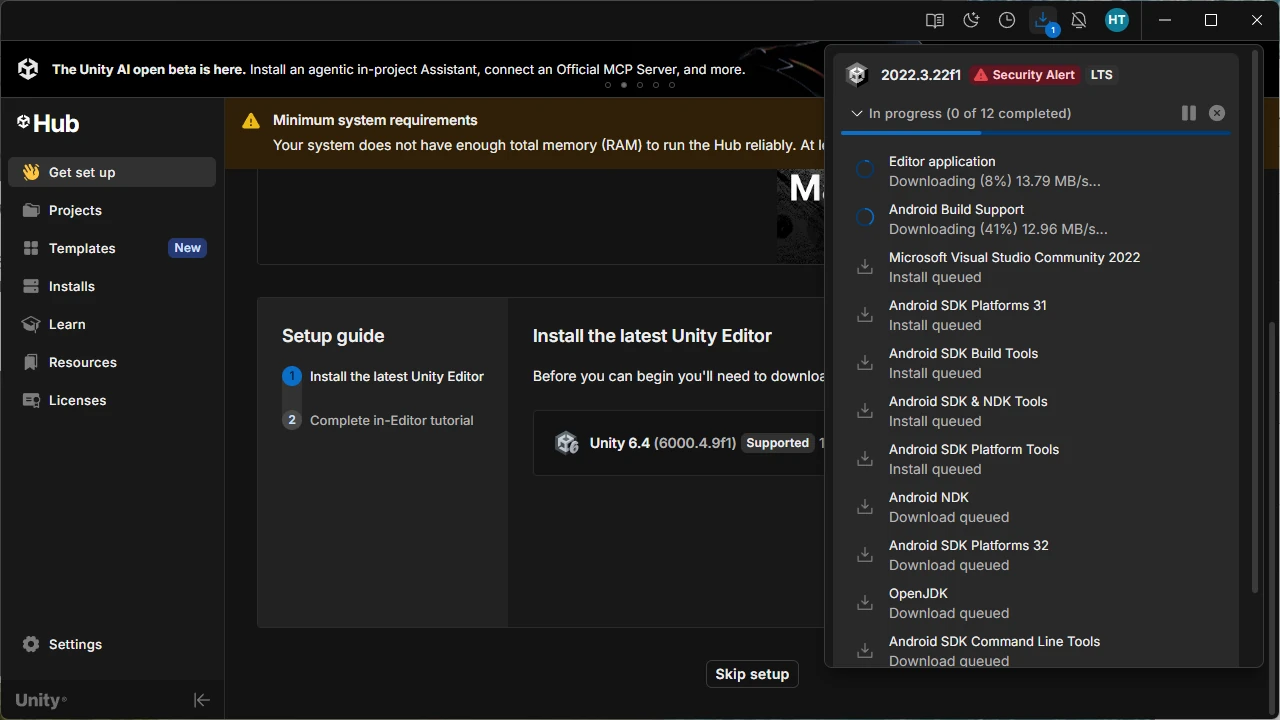Open Projects in the sidebar
Screen dimensions: 1280x720
(x=112, y=210)
